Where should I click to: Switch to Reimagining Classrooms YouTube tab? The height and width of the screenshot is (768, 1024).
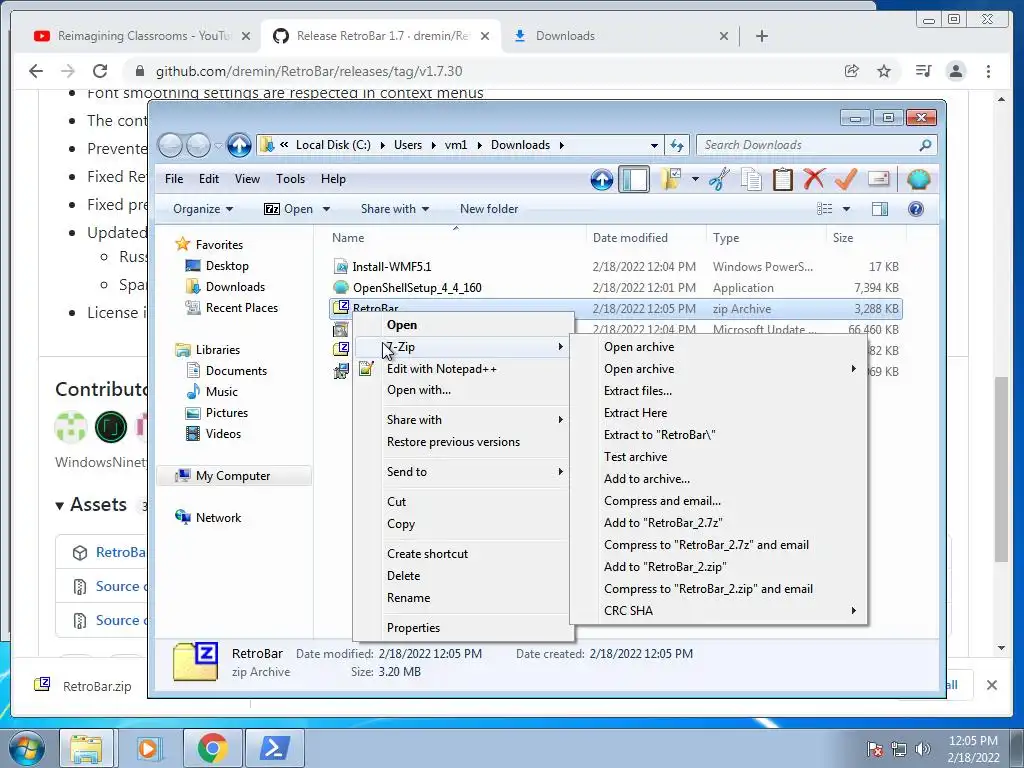pos(142,36)
